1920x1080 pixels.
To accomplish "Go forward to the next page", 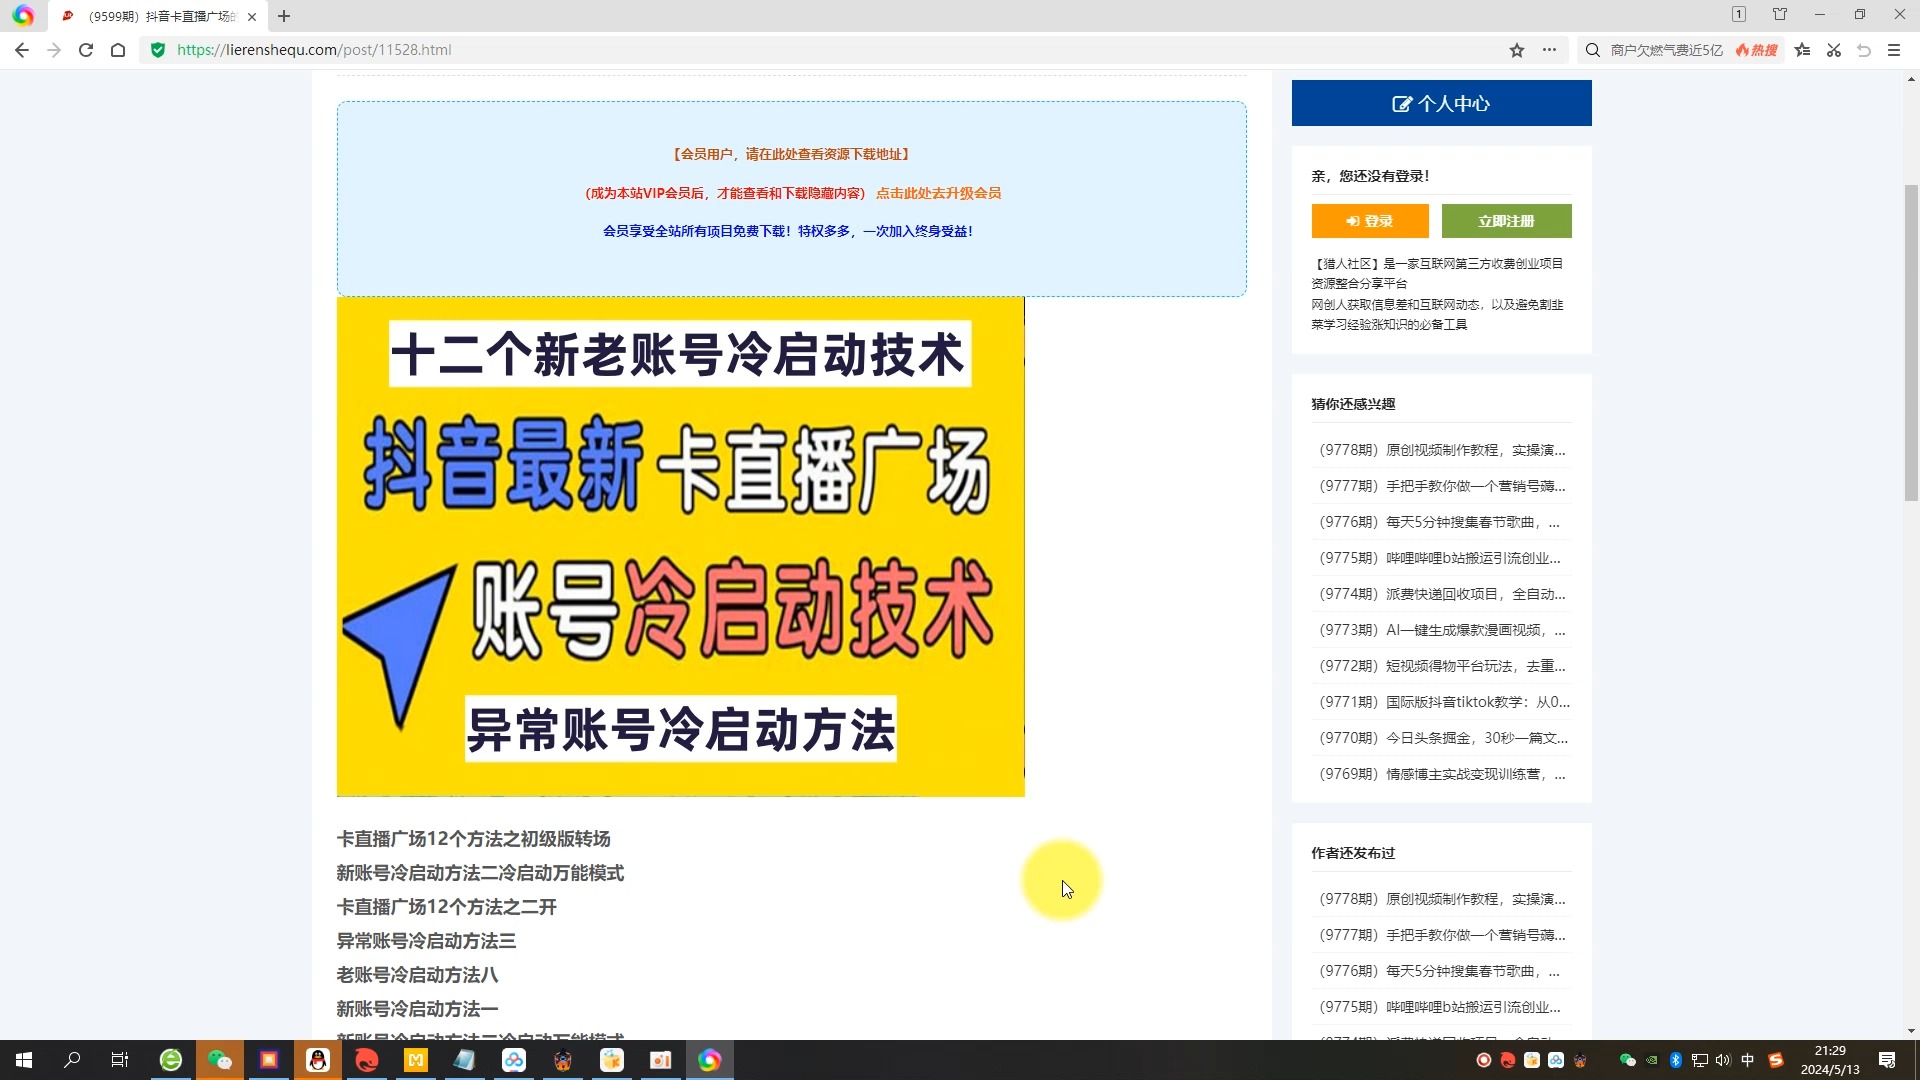I will 54,50.
